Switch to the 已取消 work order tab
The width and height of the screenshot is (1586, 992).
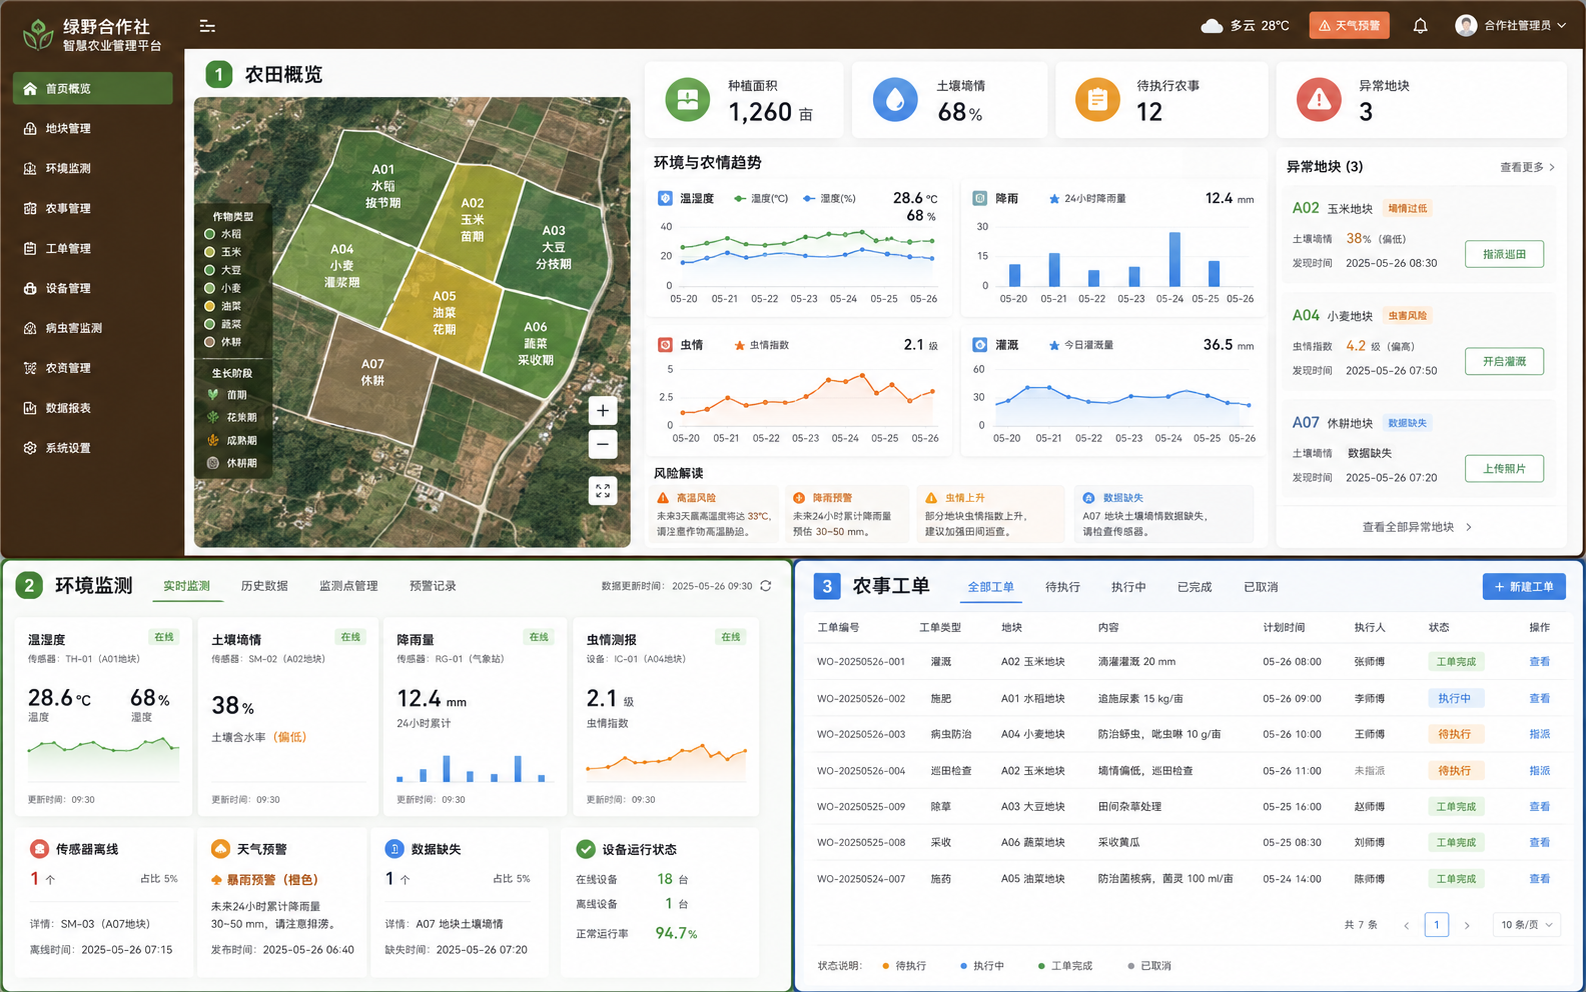point(1261,587)
